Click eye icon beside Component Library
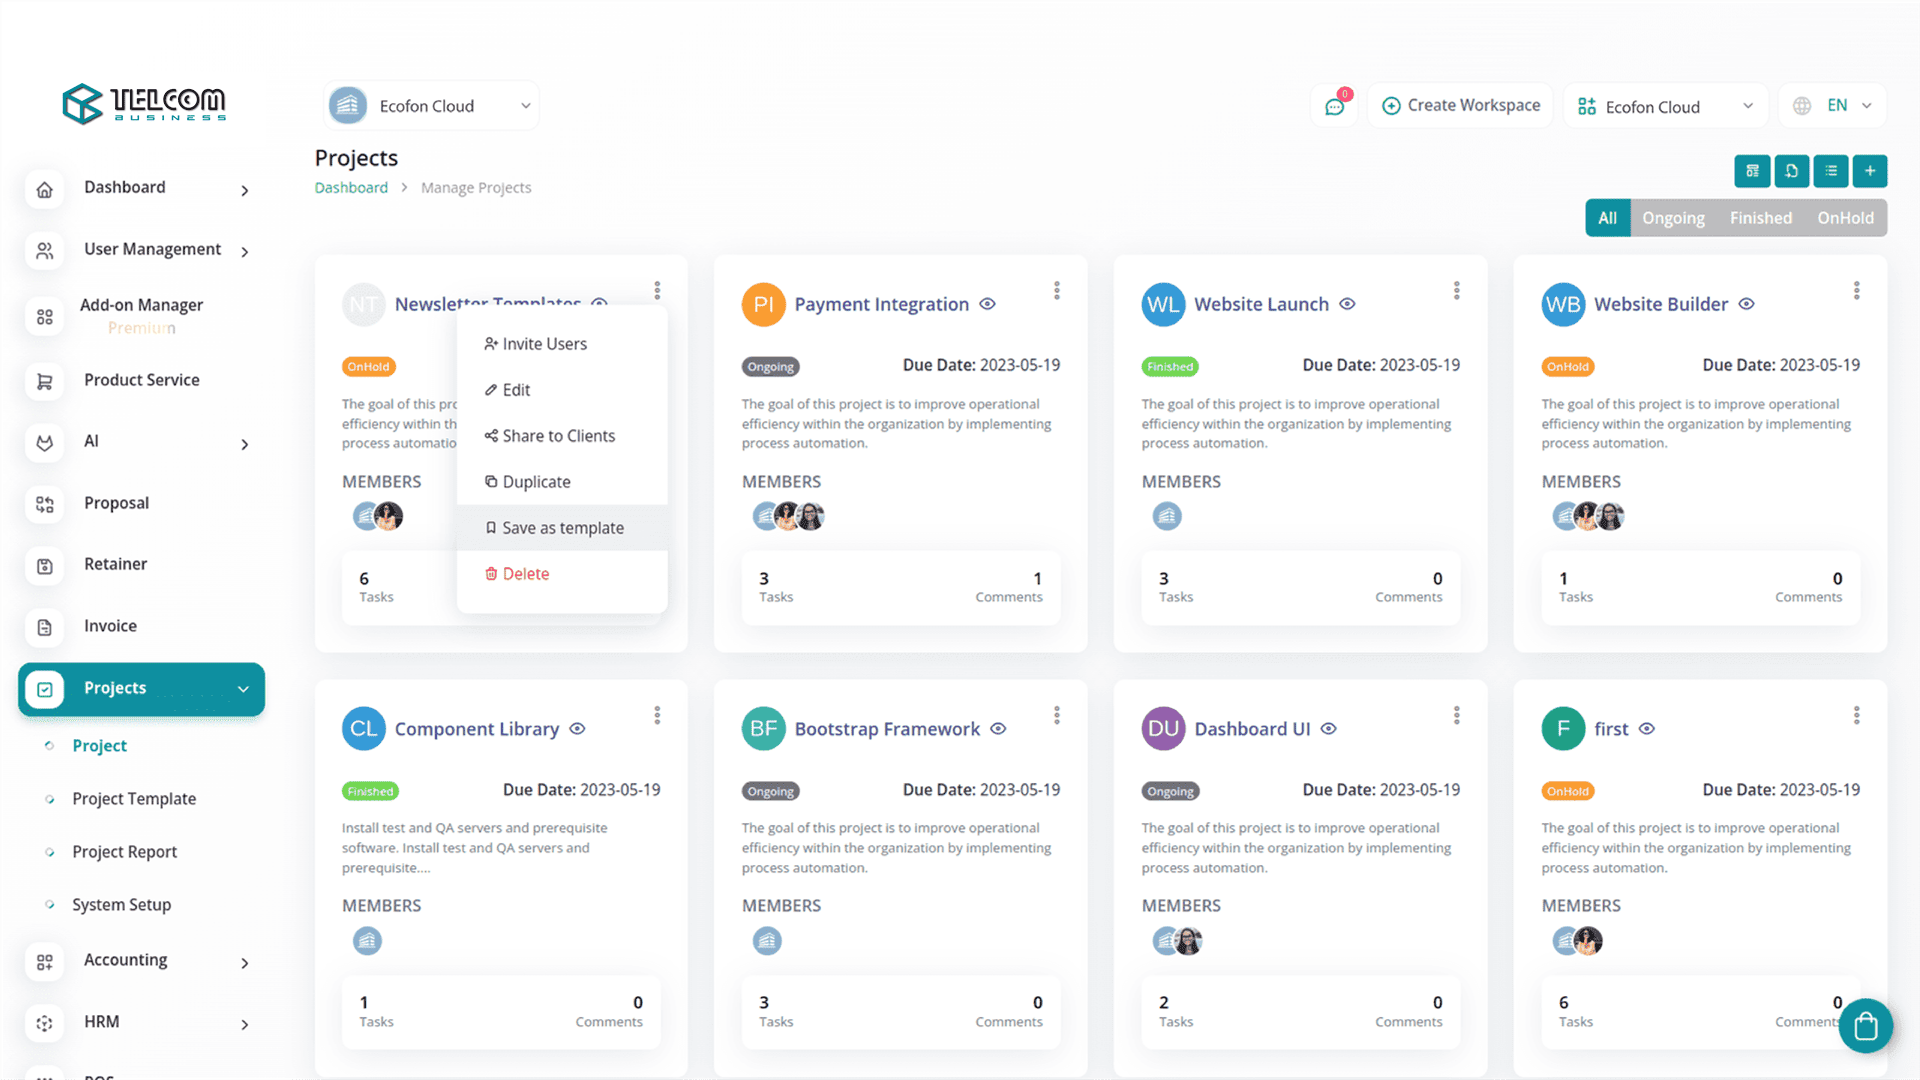This screenshot has width=1920, height=1080. tap(577, 729)
